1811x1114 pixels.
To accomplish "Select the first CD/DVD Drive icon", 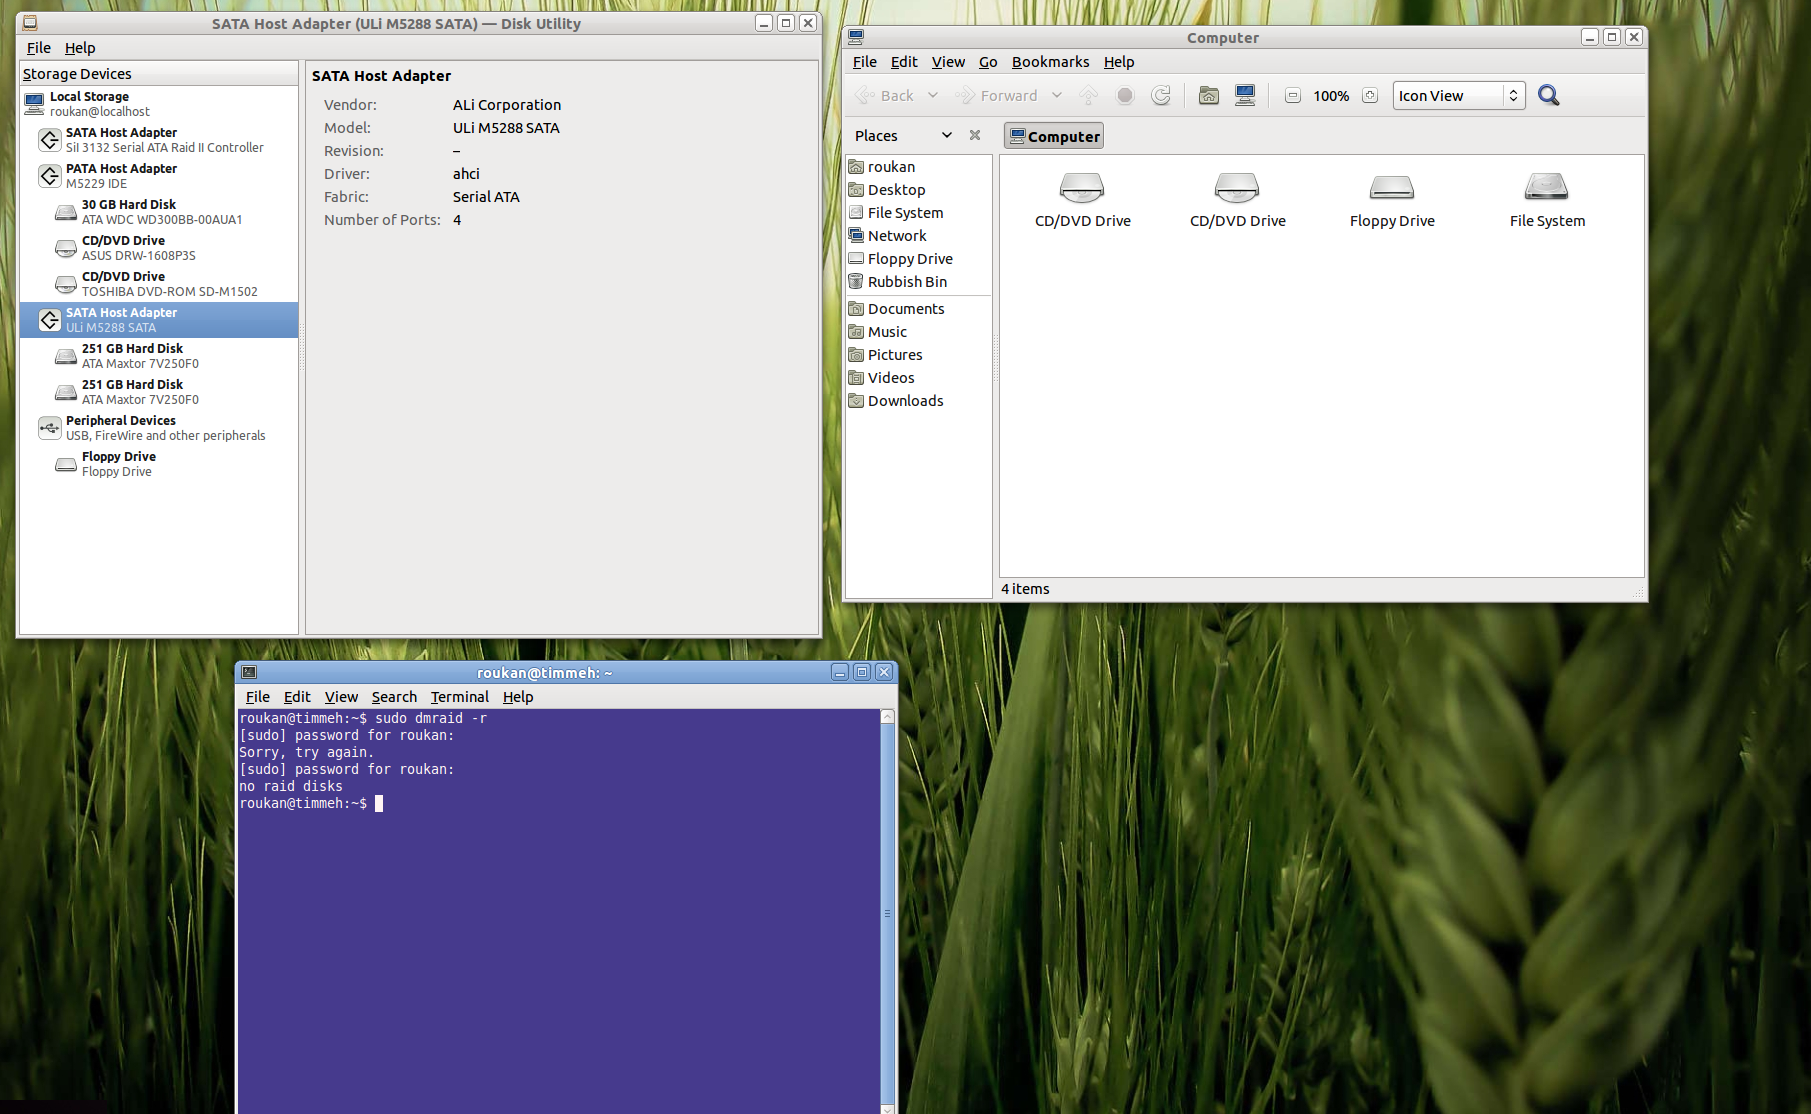I will pyautogui.click(x=1082, y=199).
